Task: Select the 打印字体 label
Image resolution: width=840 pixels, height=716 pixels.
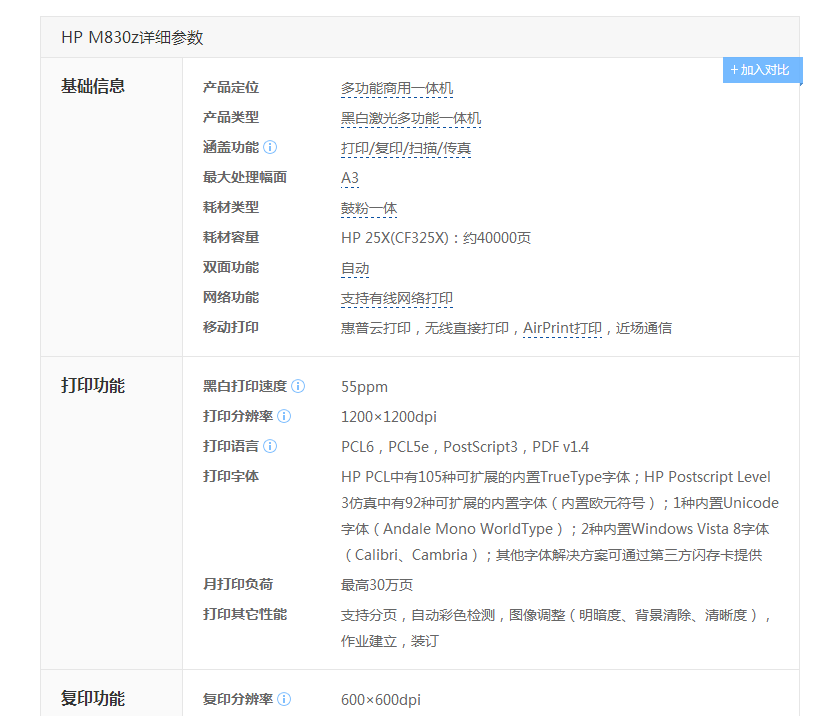Action: 231,476
